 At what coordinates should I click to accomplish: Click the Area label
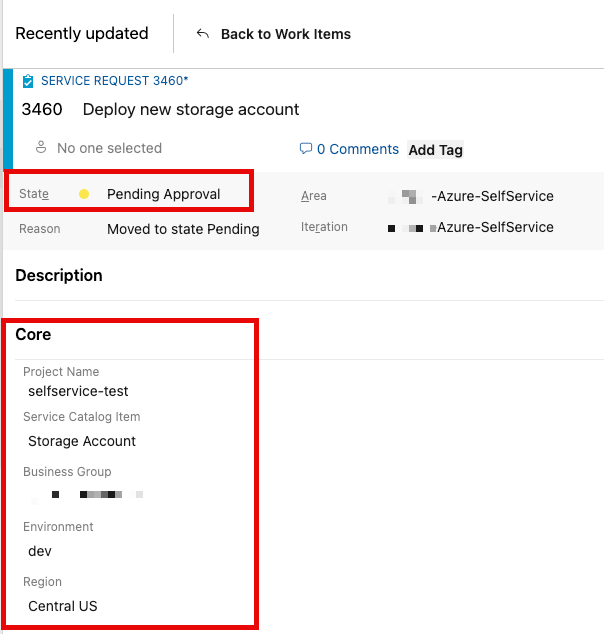pyautogui.click(x=313, y=196)
